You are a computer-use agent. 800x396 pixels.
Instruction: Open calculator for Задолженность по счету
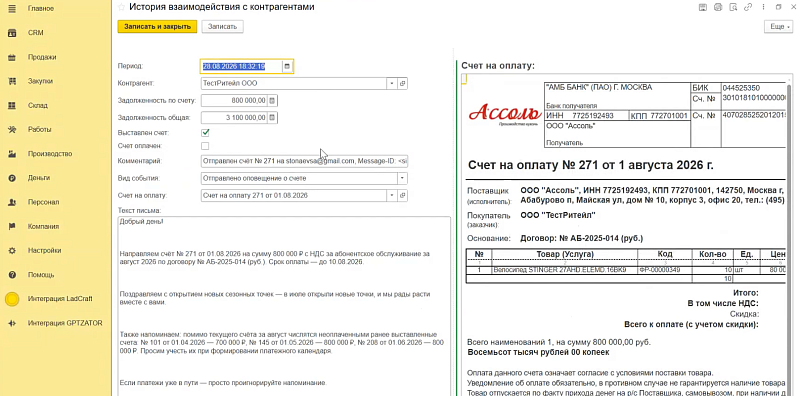pyautogui.click(x=272, y=101)
